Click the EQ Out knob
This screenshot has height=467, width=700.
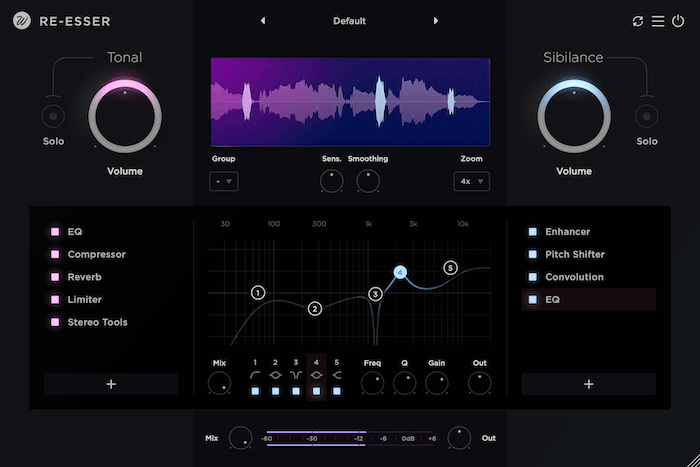tap(479, 384)
